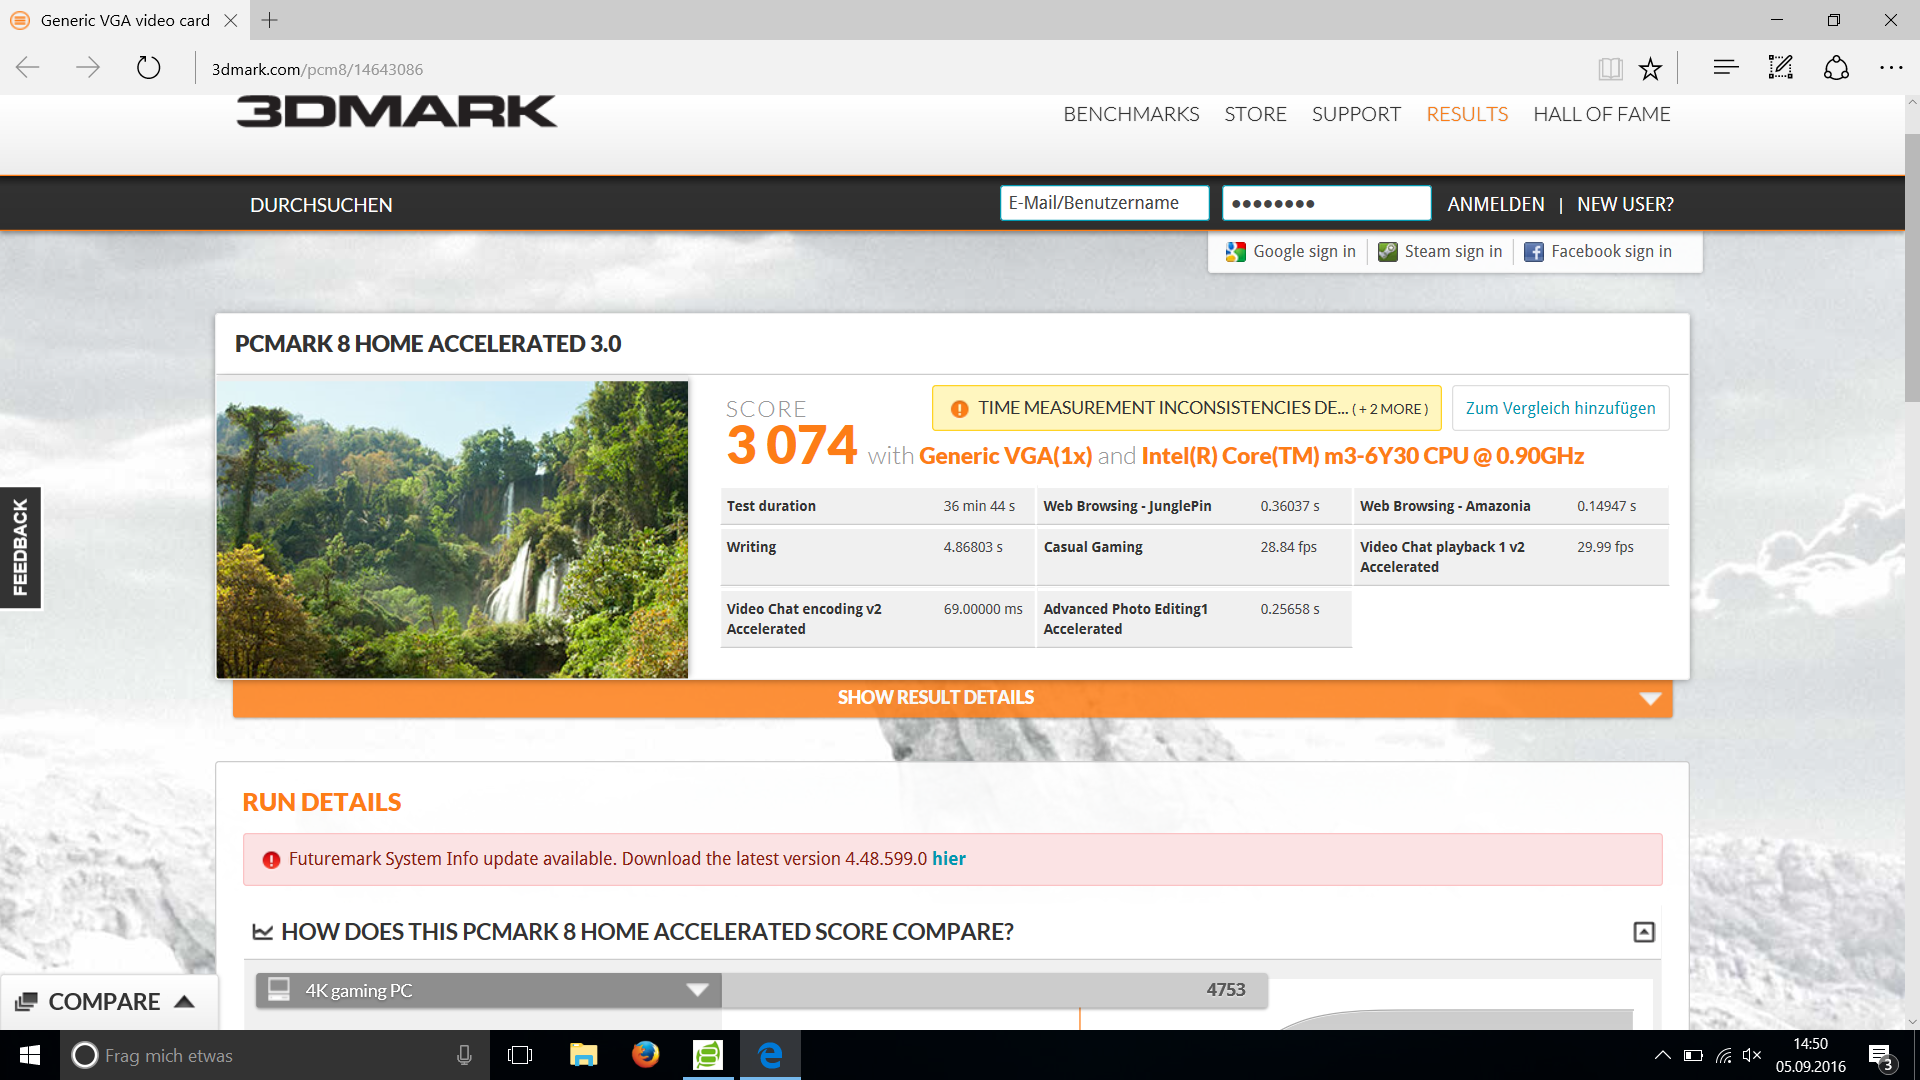Launch Firefox from the taskbar

point(646,1055)
